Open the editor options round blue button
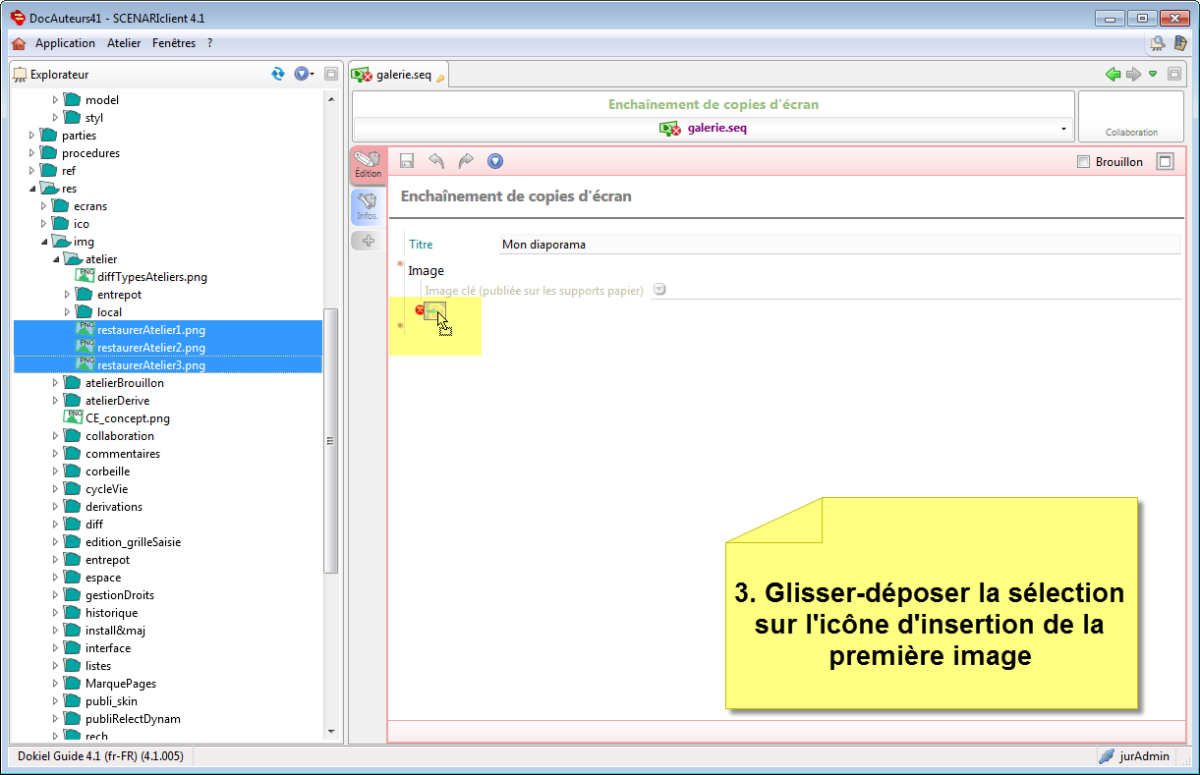Image resolution: width=1200 pixels, height=775 pixels. tap(495, 161)
